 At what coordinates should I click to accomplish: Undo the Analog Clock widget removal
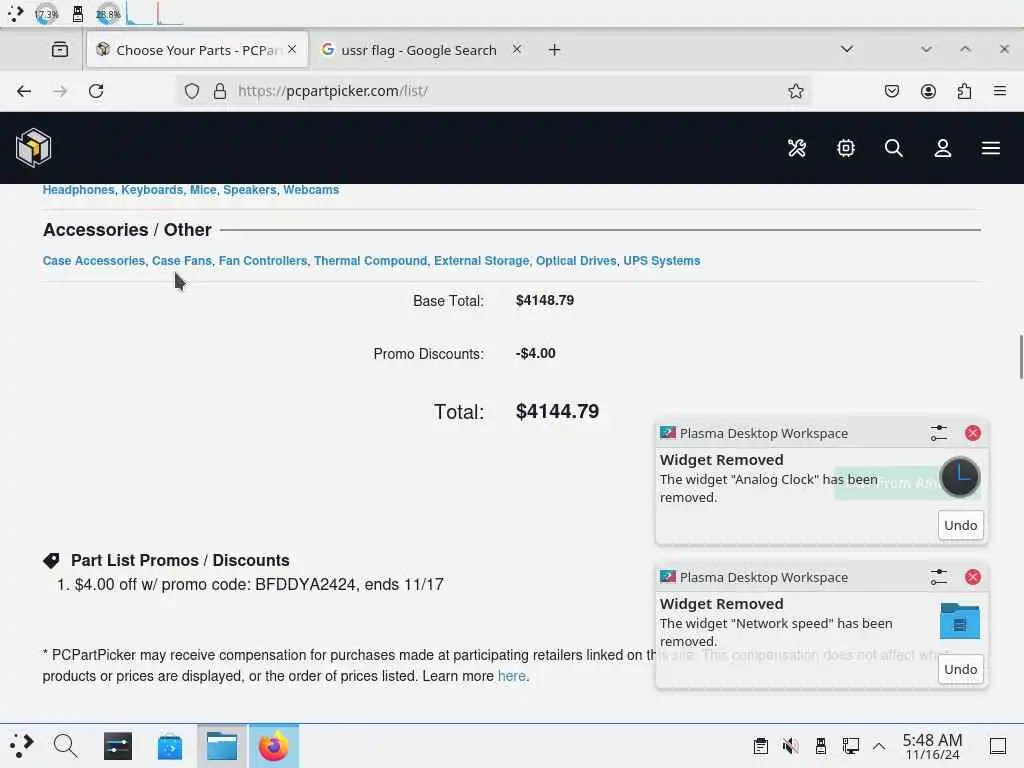960,525
